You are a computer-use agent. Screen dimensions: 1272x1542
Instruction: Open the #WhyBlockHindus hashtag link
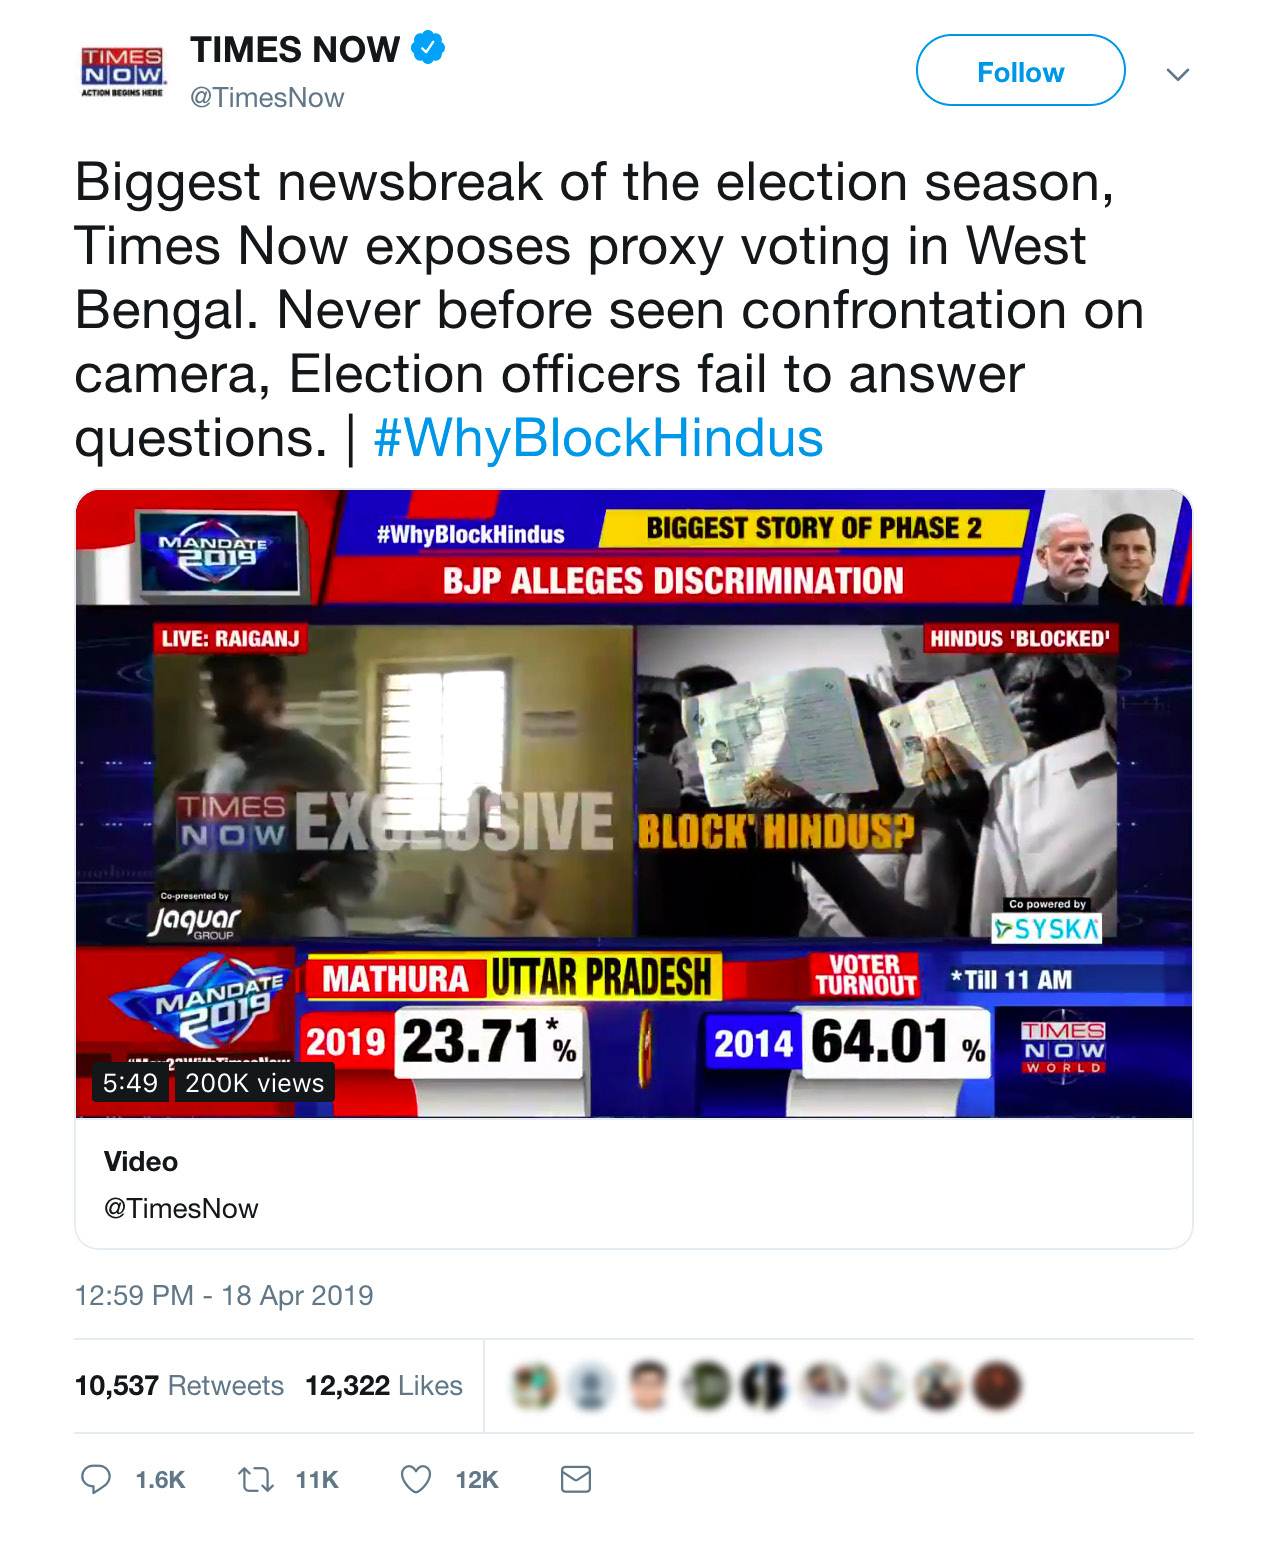pyautogui.click(x=598, y=438)
